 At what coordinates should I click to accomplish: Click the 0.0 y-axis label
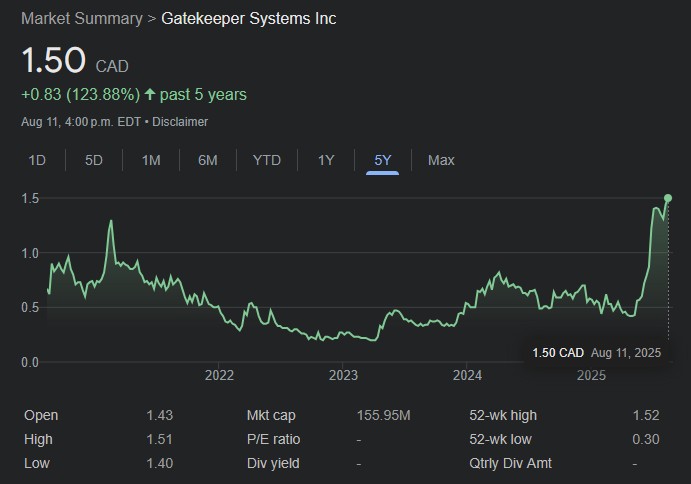coord(30,362)
